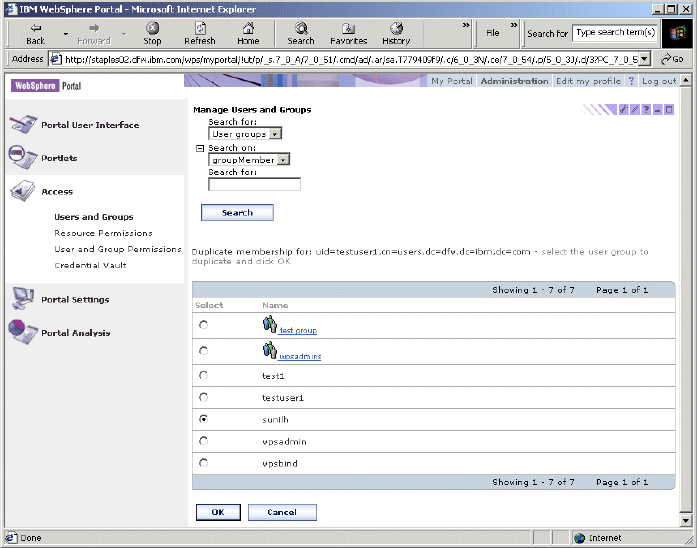The width and height of the screenshot is (697, 548).
Task: Click the Search for text field
Action: click(x=254, y=184)
